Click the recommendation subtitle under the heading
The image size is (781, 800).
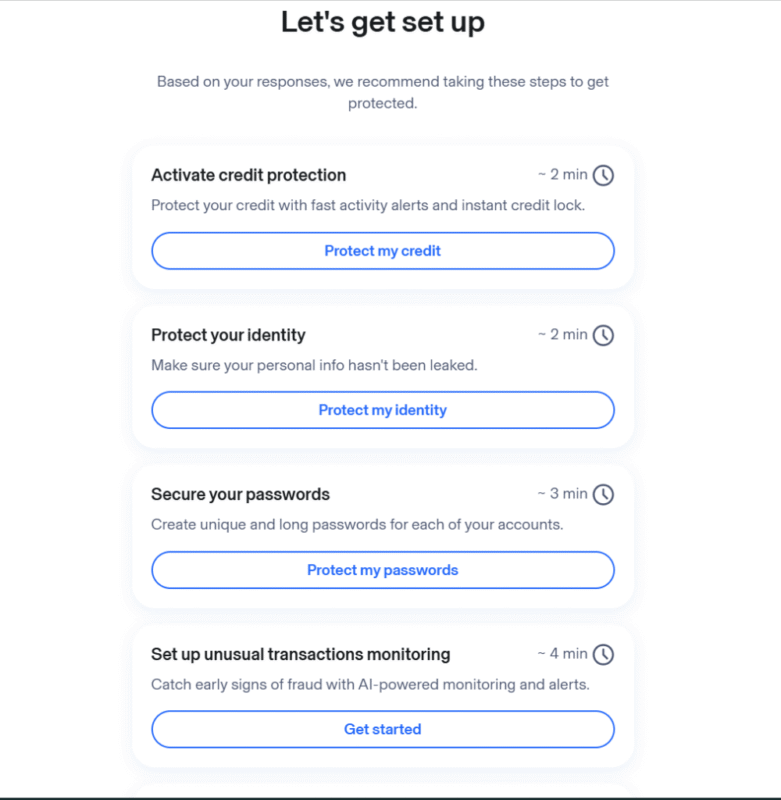382,92
